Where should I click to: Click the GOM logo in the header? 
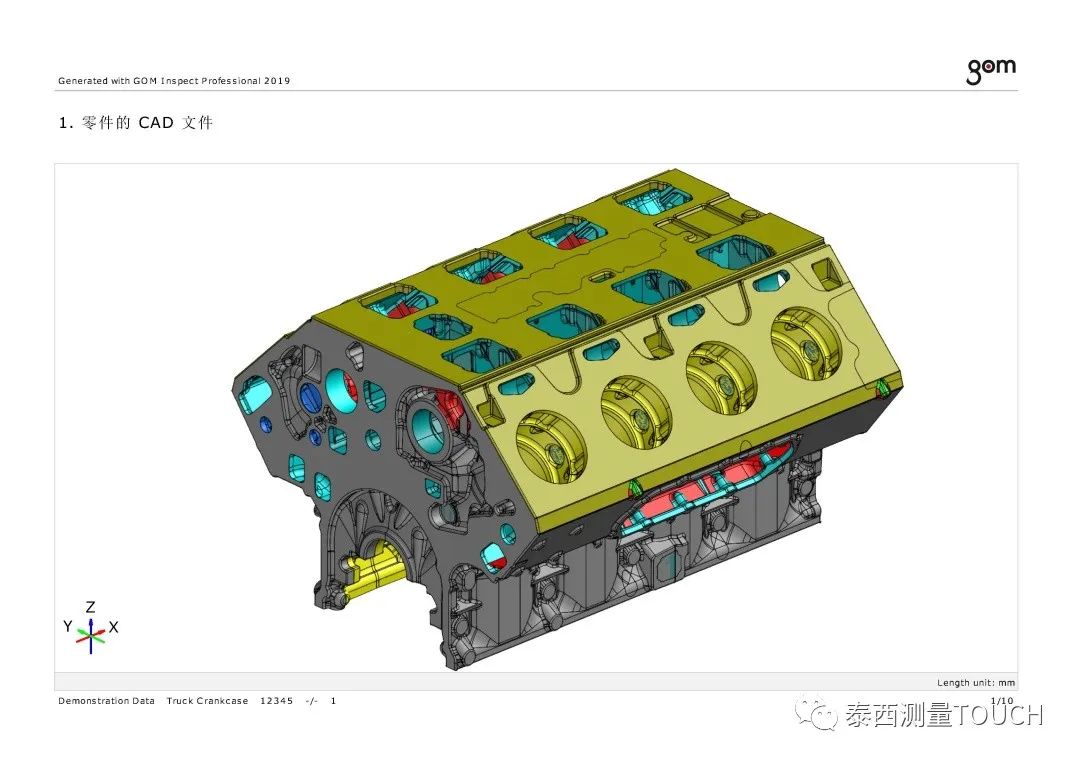tap(990, 71)
